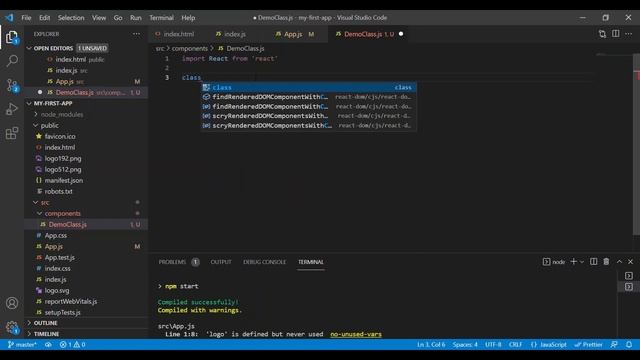This screenshot has height=360, width=640.
Task: Click the no-unused-vars link in terminal
Action: (356, 334)
